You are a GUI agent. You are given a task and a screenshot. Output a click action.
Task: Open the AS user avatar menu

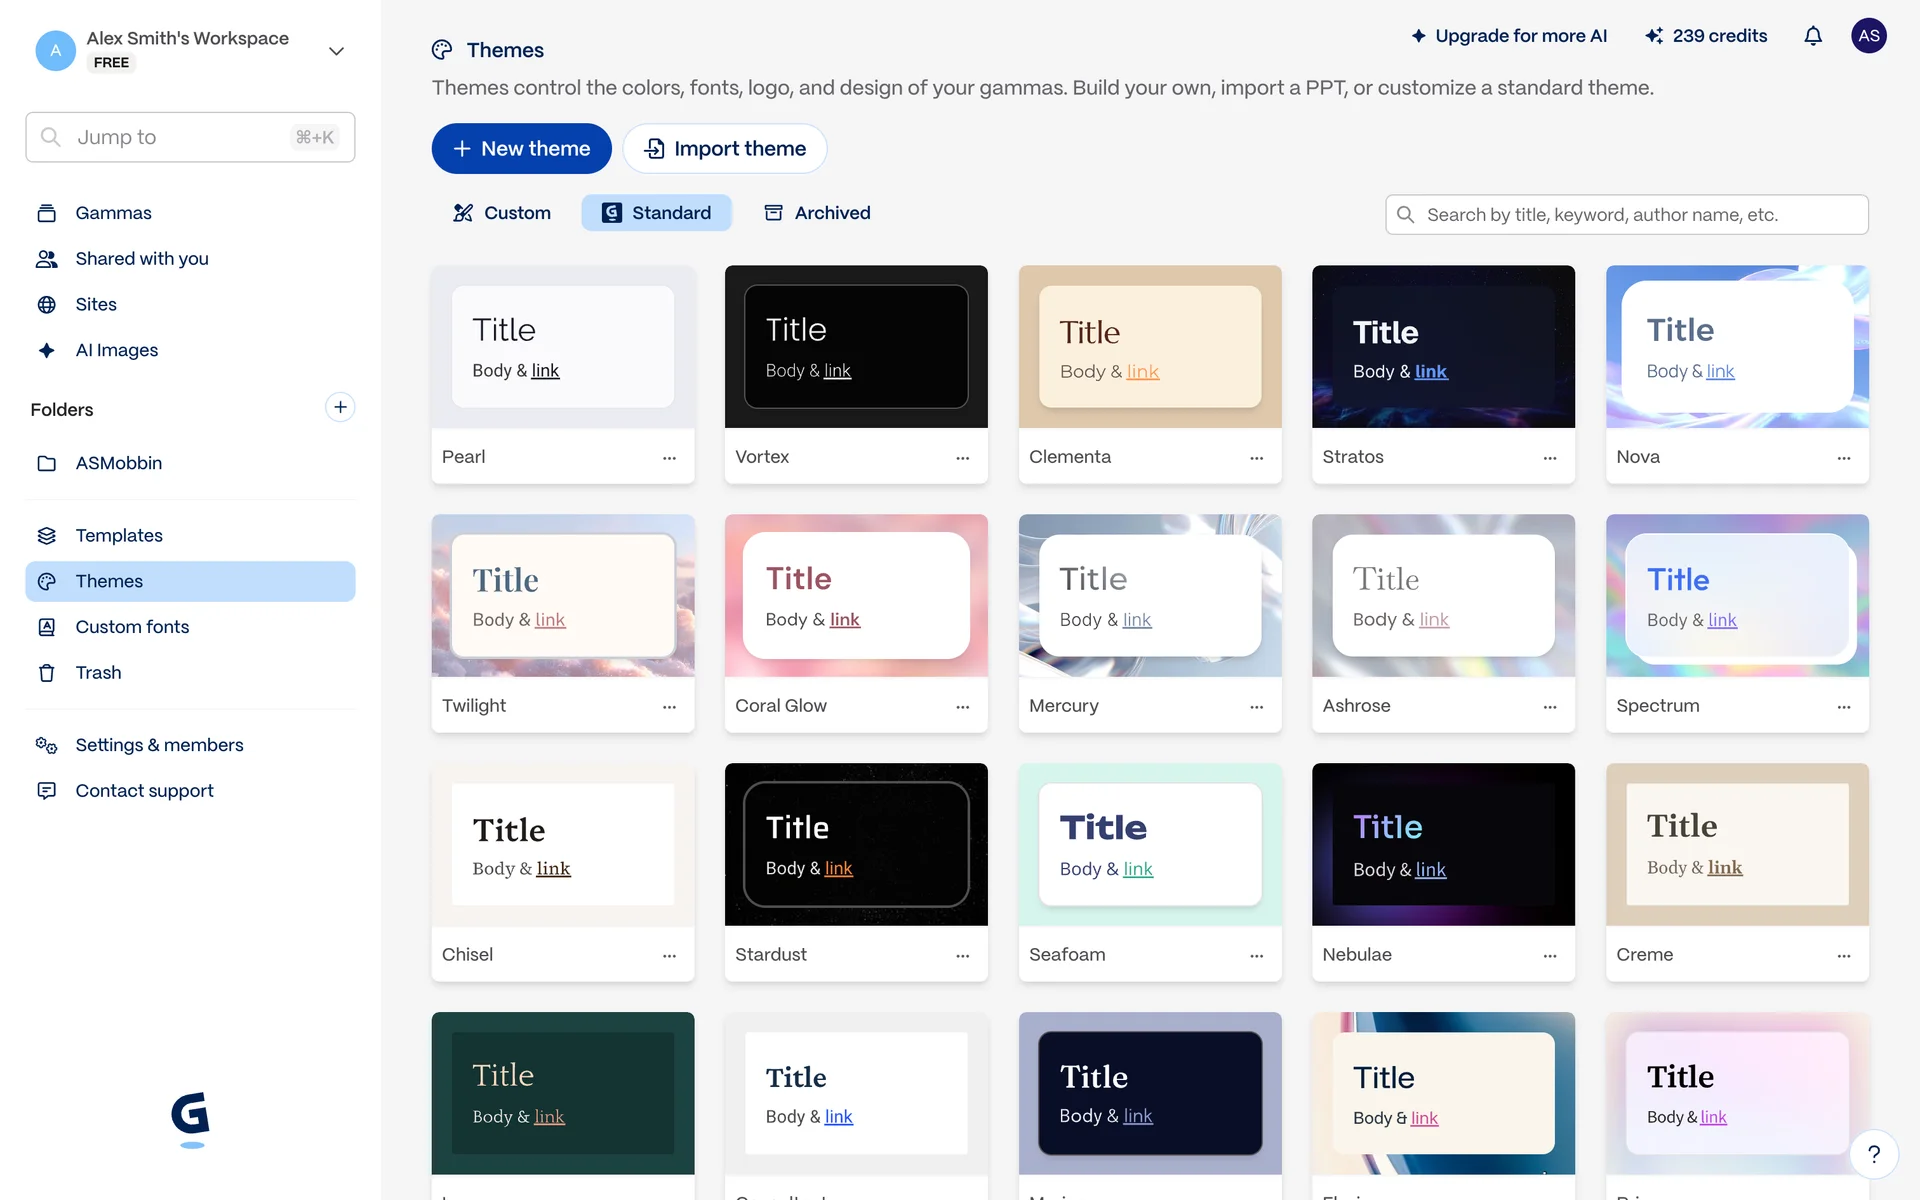(x=1868, y=36)
